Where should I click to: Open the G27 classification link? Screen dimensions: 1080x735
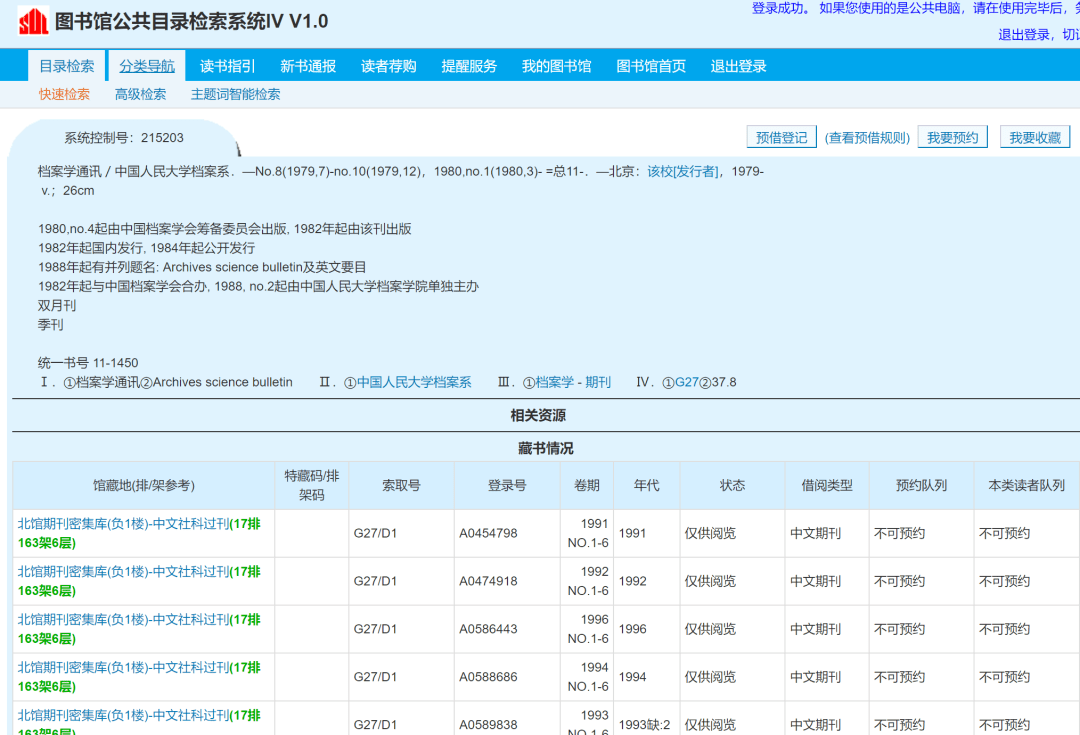point(687,382)
